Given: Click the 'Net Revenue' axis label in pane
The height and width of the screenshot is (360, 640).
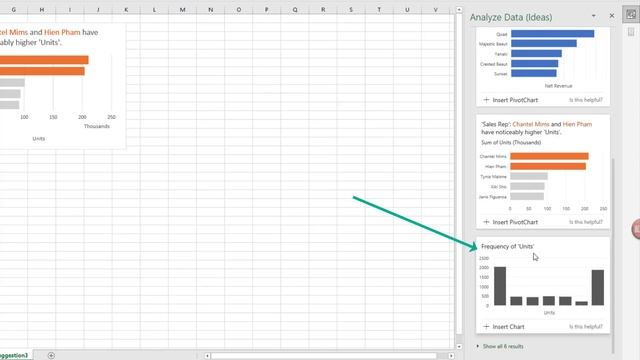Looking at the screenshot, I should (558, 86).
